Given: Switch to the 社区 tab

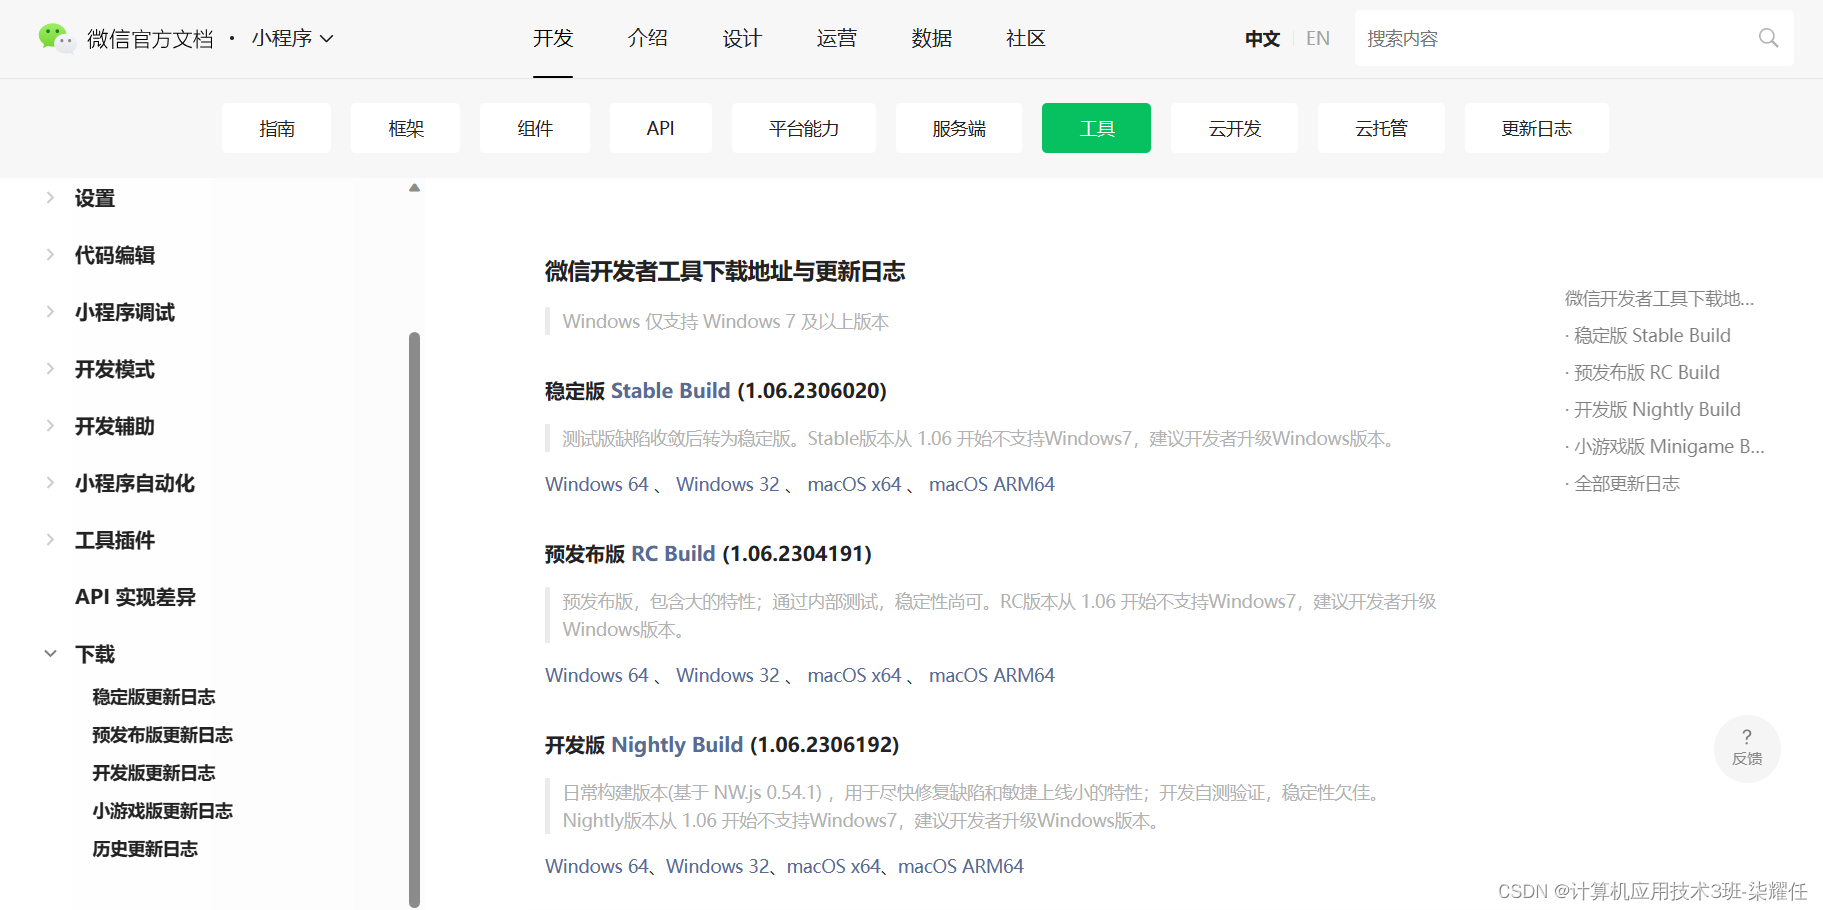Looking at the screenshot, I should point(1025,37).
